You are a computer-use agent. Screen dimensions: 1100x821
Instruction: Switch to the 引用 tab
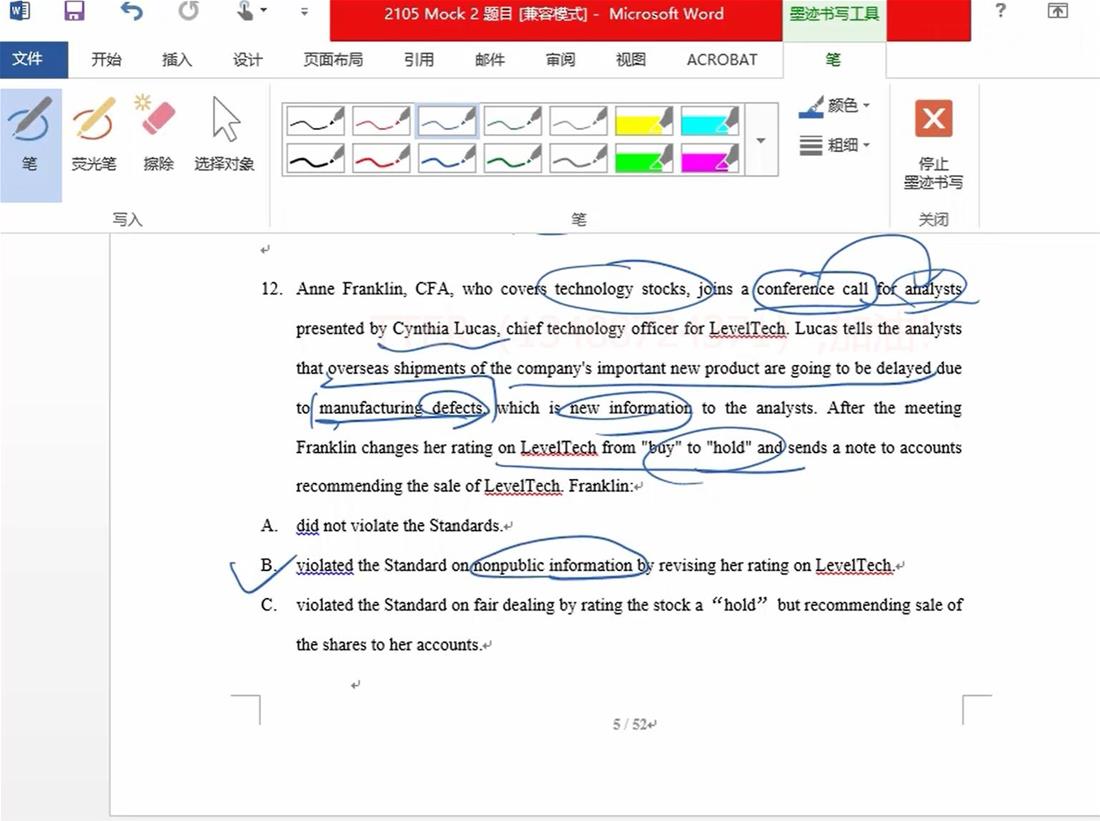click(419, 60)
